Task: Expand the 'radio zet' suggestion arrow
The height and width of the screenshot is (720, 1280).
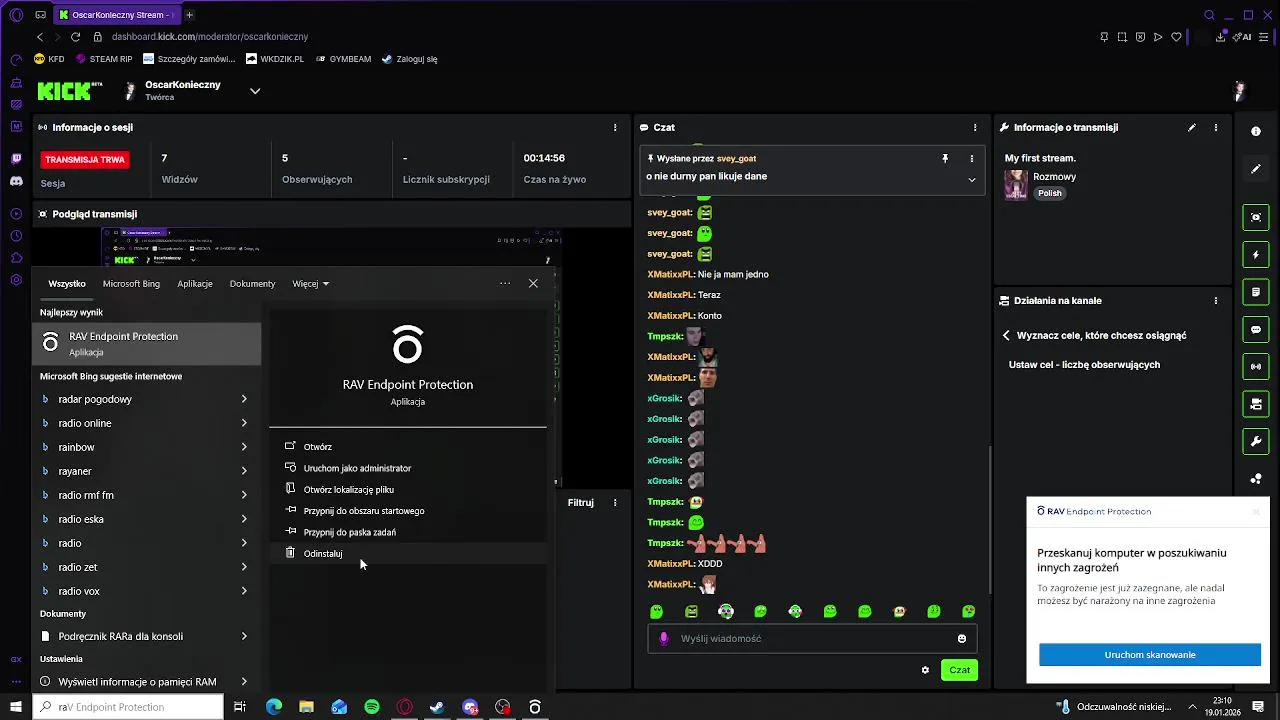Action: point(244,567)
